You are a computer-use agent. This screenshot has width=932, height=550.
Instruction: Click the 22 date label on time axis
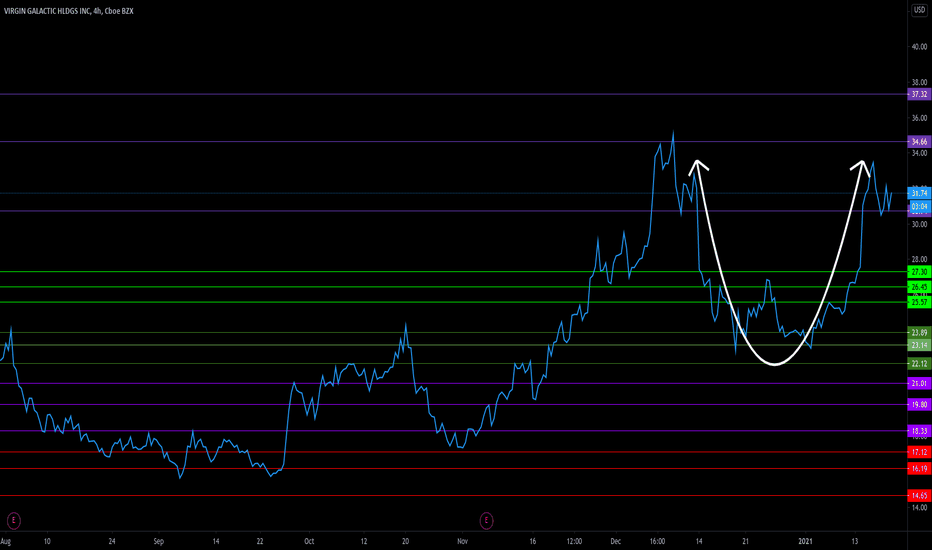(x=260, y=541)
